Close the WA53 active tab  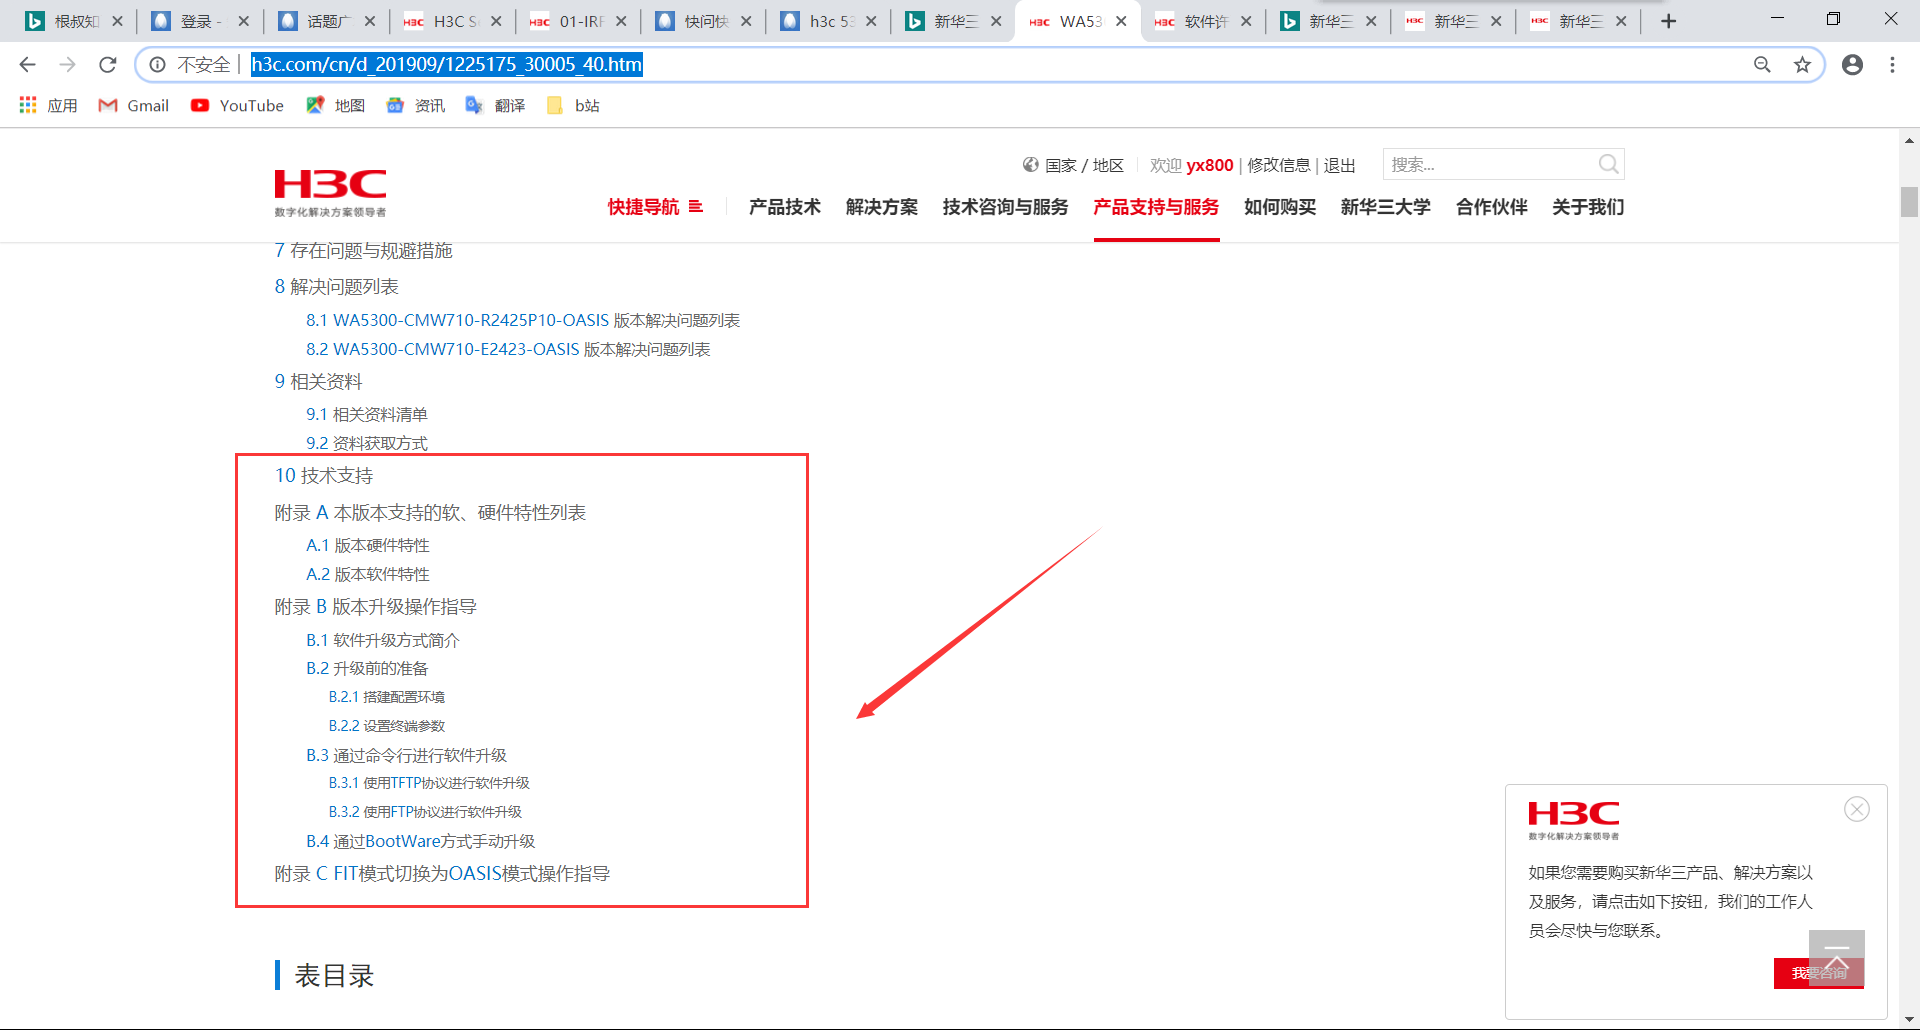(x=1121, y=21)
